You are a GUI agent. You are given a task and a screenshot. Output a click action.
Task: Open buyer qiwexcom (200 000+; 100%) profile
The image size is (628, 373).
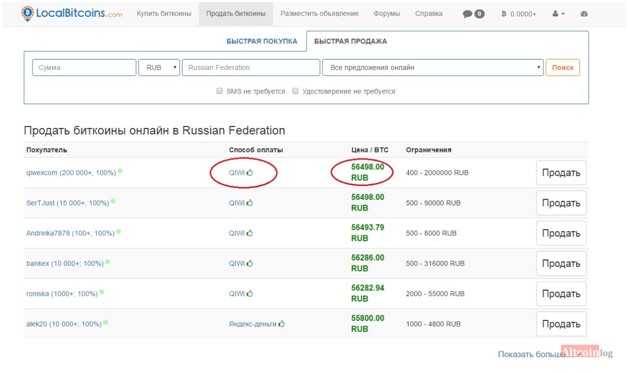(x=71, y=173)
